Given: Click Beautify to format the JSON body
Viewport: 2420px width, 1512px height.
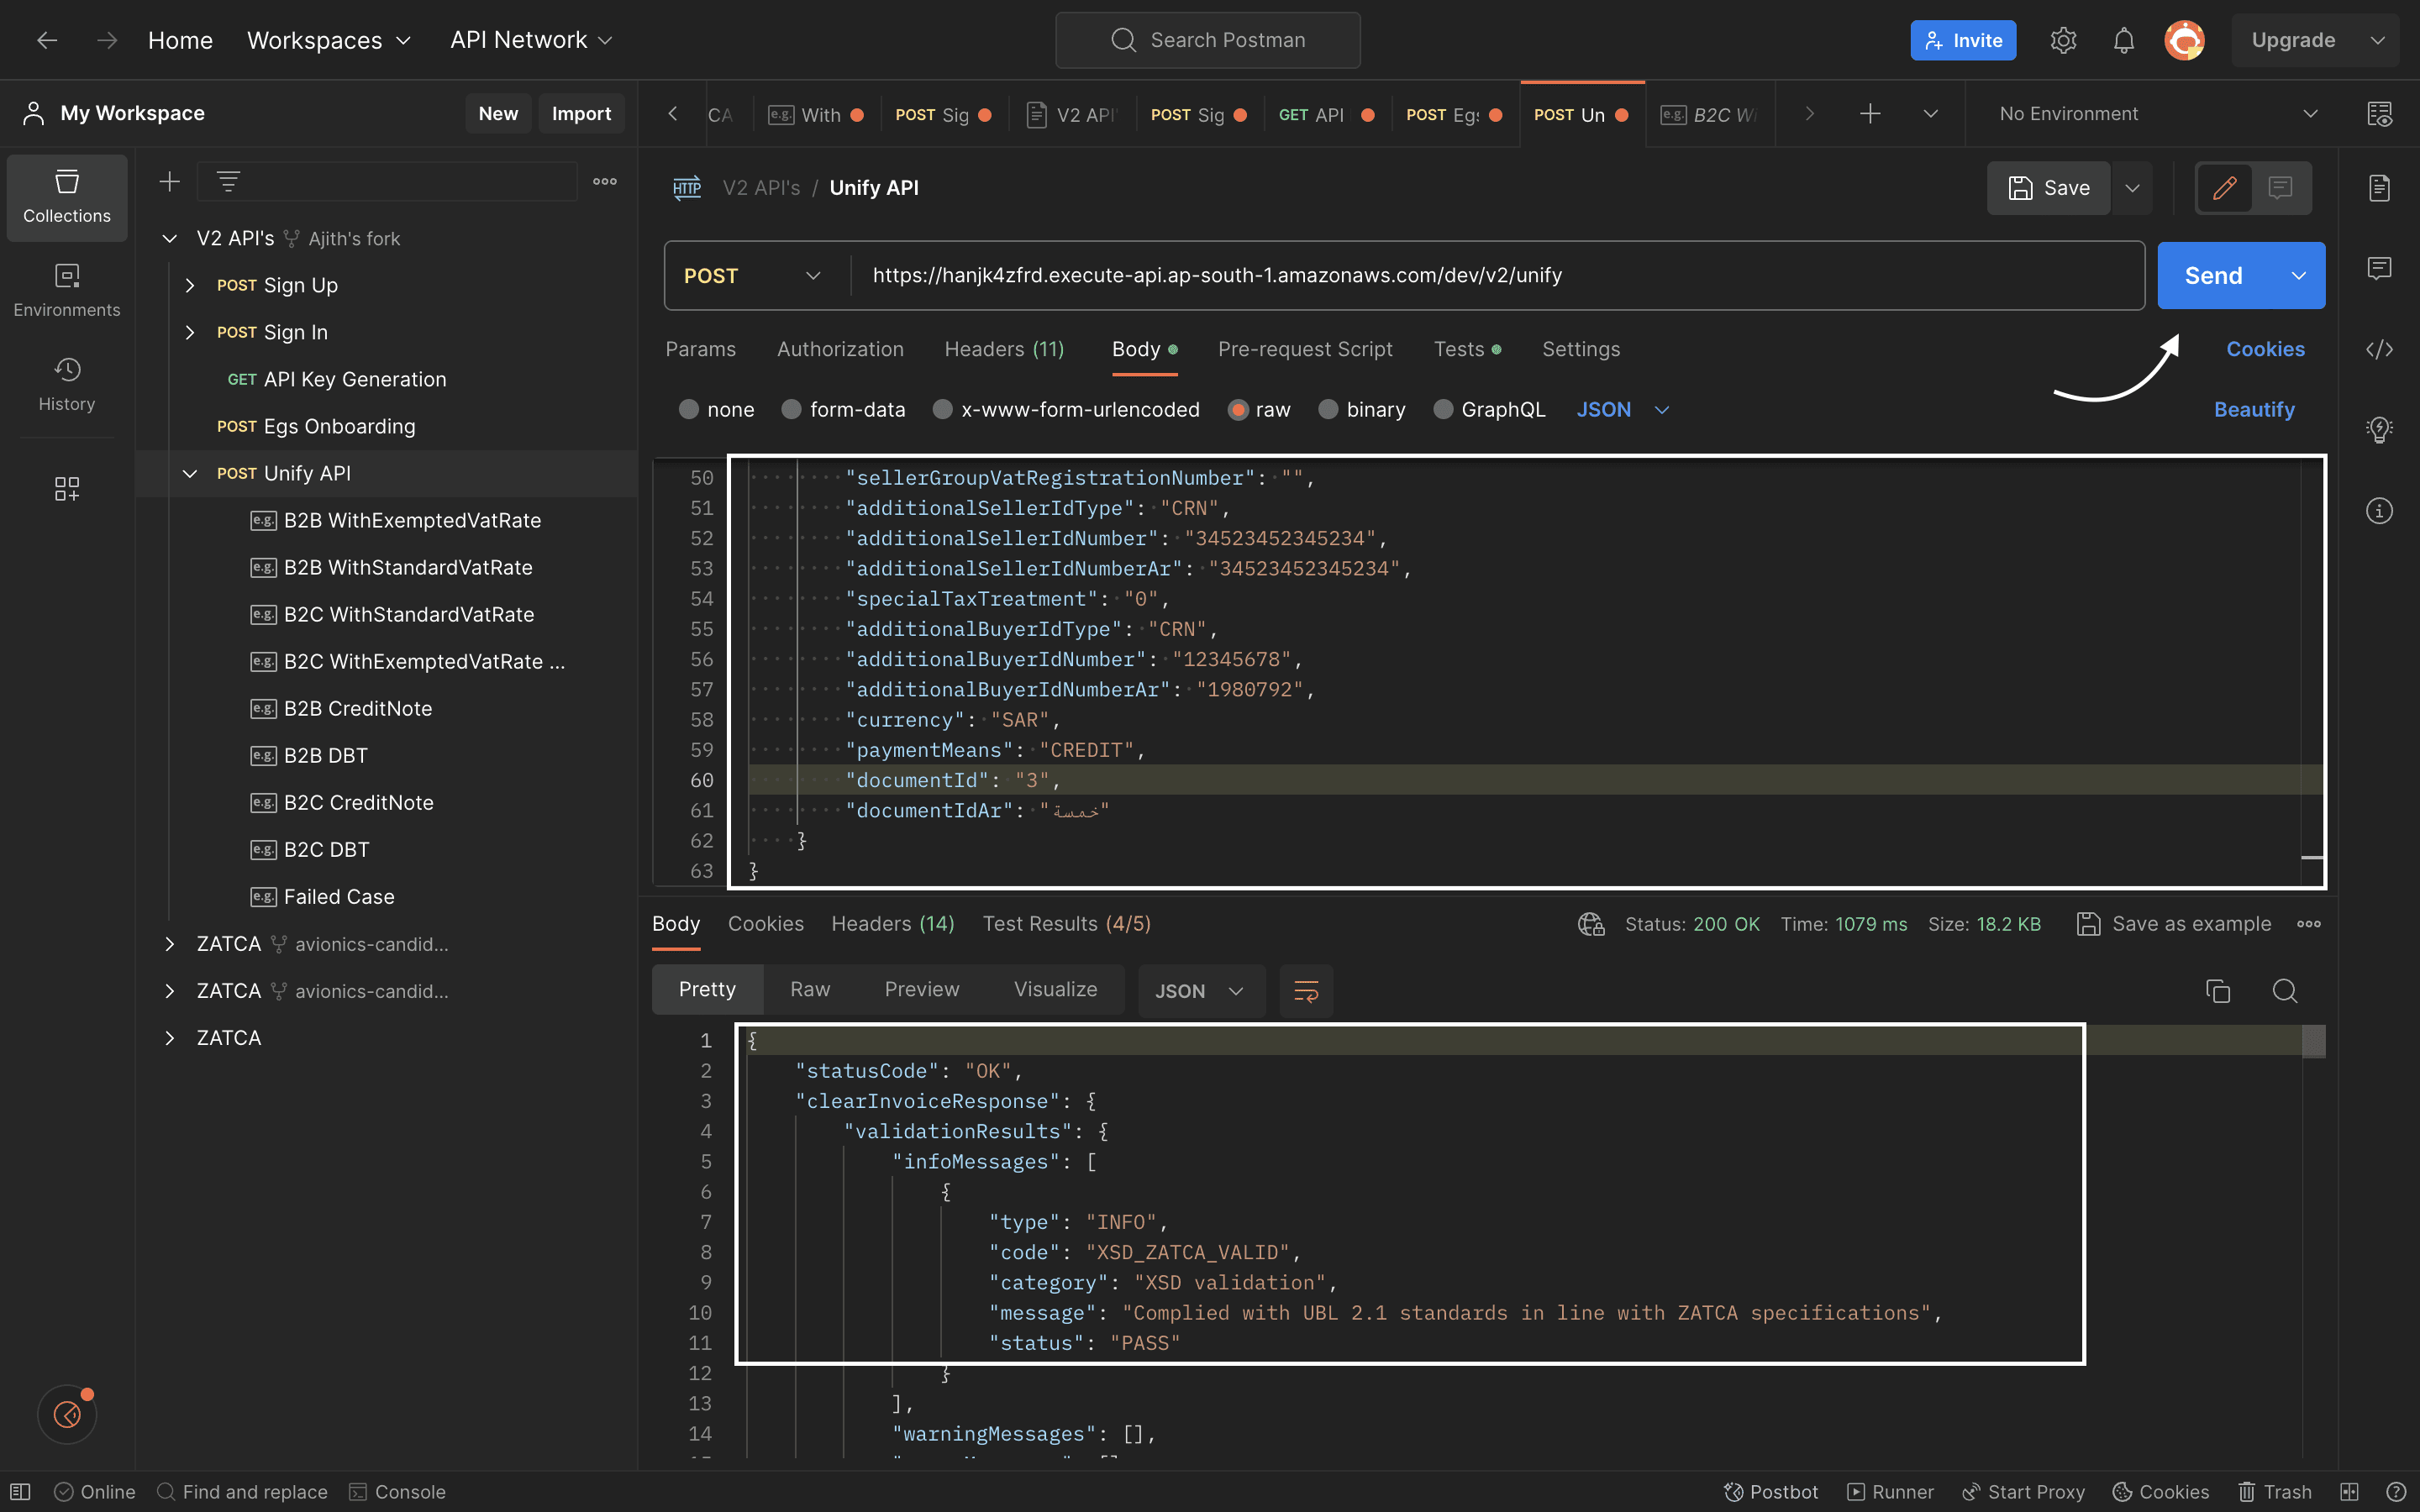Looking at the screenshot, I should (x=2255, y=409).
